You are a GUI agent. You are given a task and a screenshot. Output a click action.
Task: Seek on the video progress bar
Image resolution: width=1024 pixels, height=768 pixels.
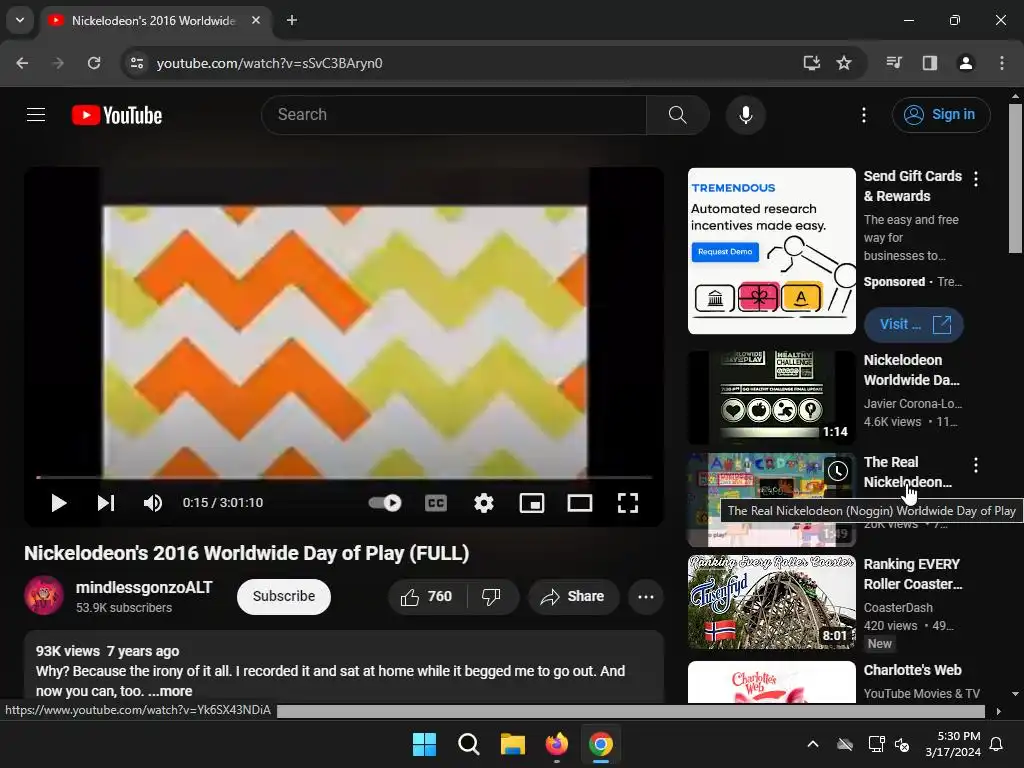[x=344, y=477]
